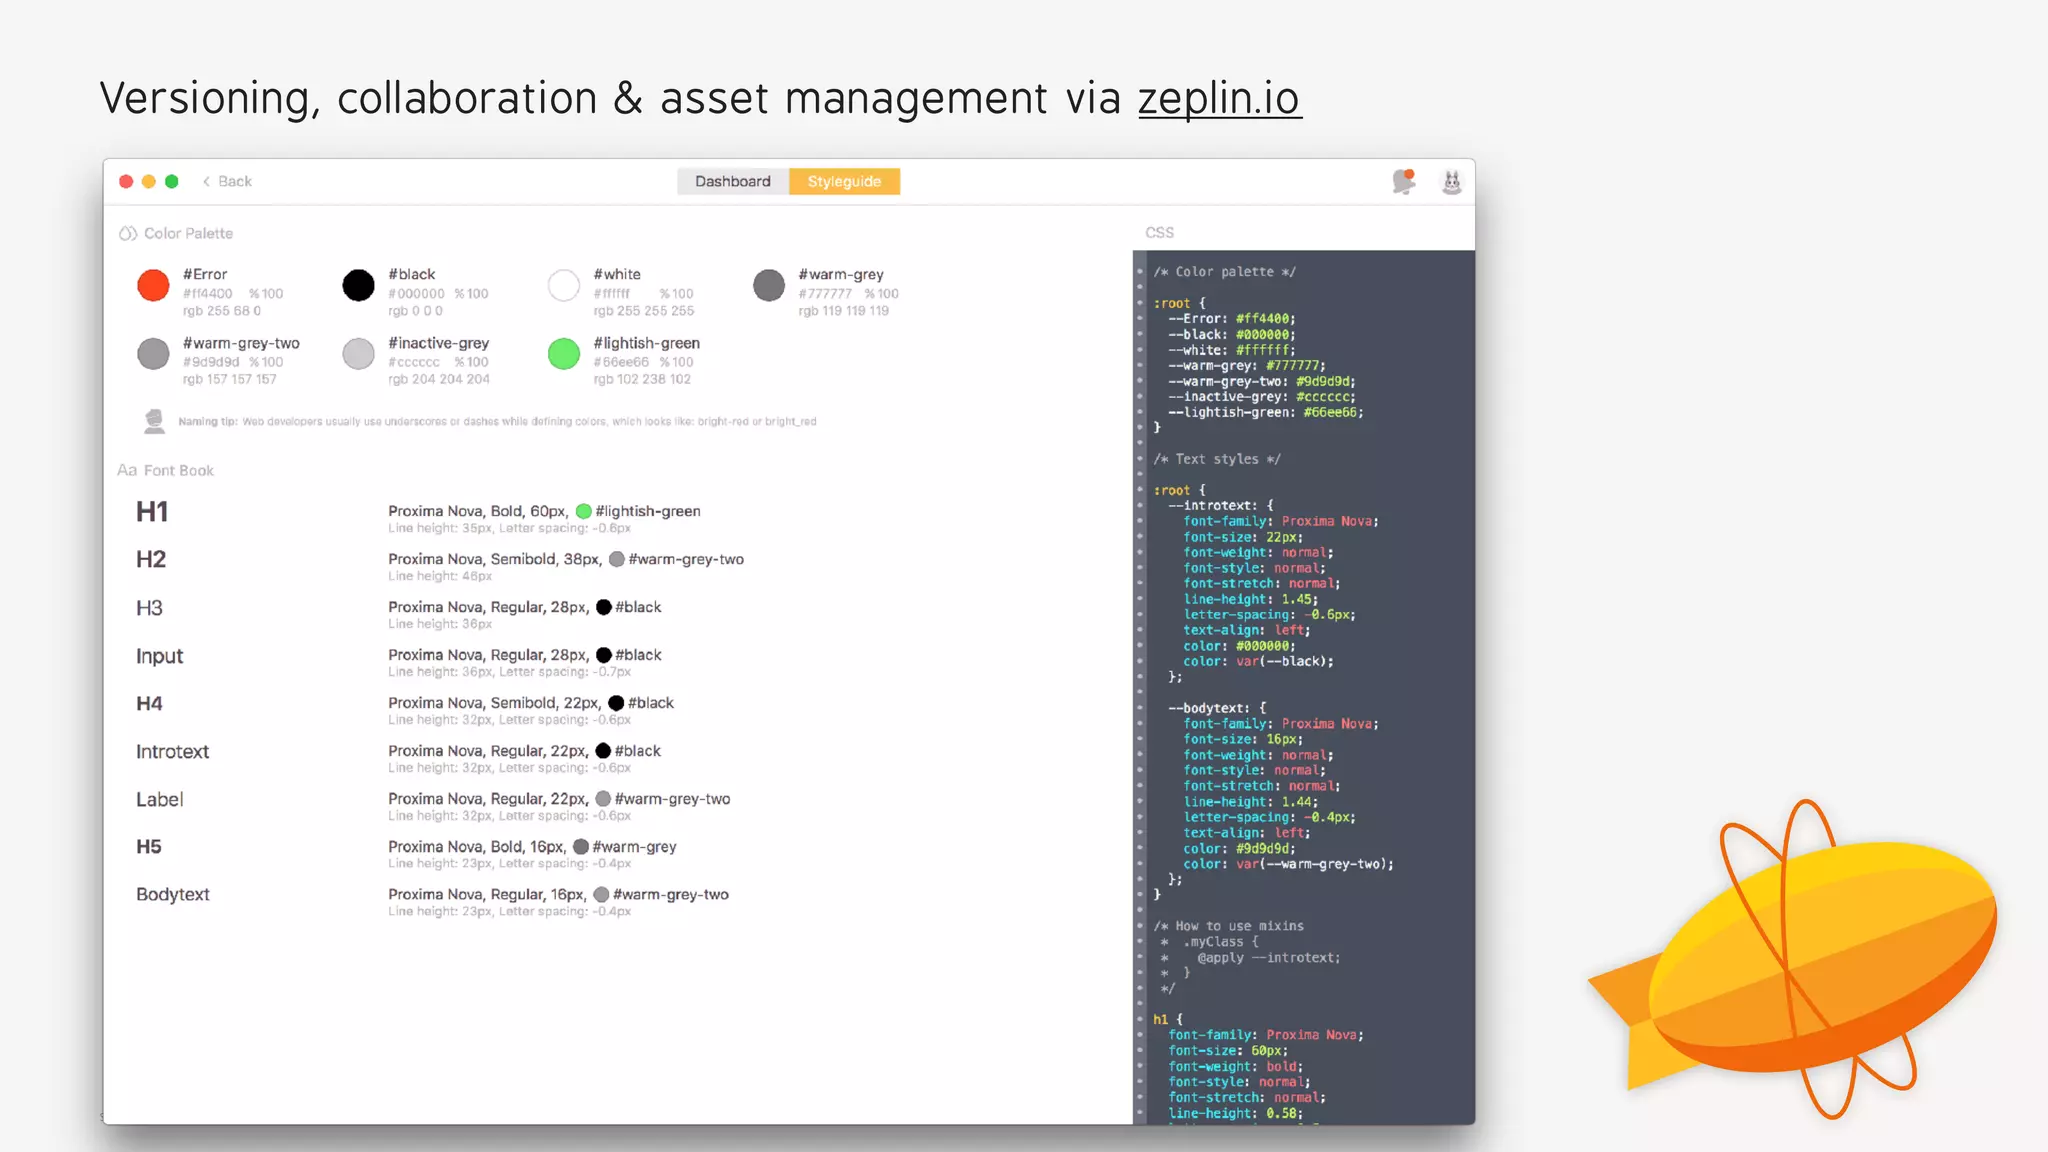2048x1152 pixels.
Task: Click the '--introtext: {' CSS line
Action: point(1220,505)
